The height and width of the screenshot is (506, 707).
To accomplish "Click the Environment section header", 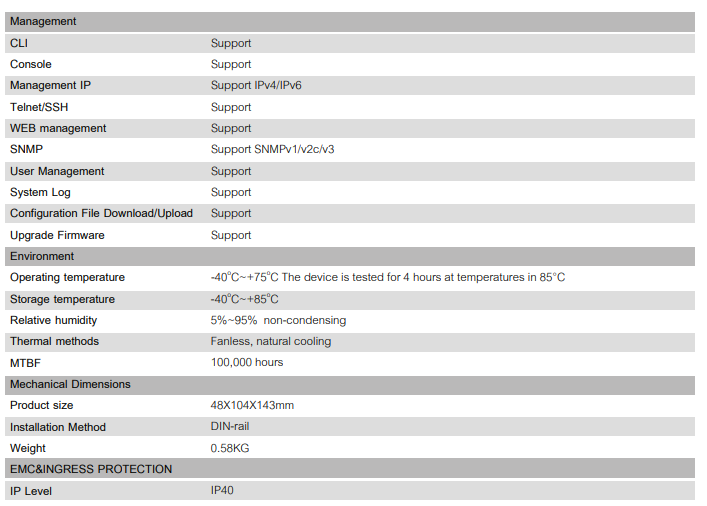I will [x=350, y=257].
